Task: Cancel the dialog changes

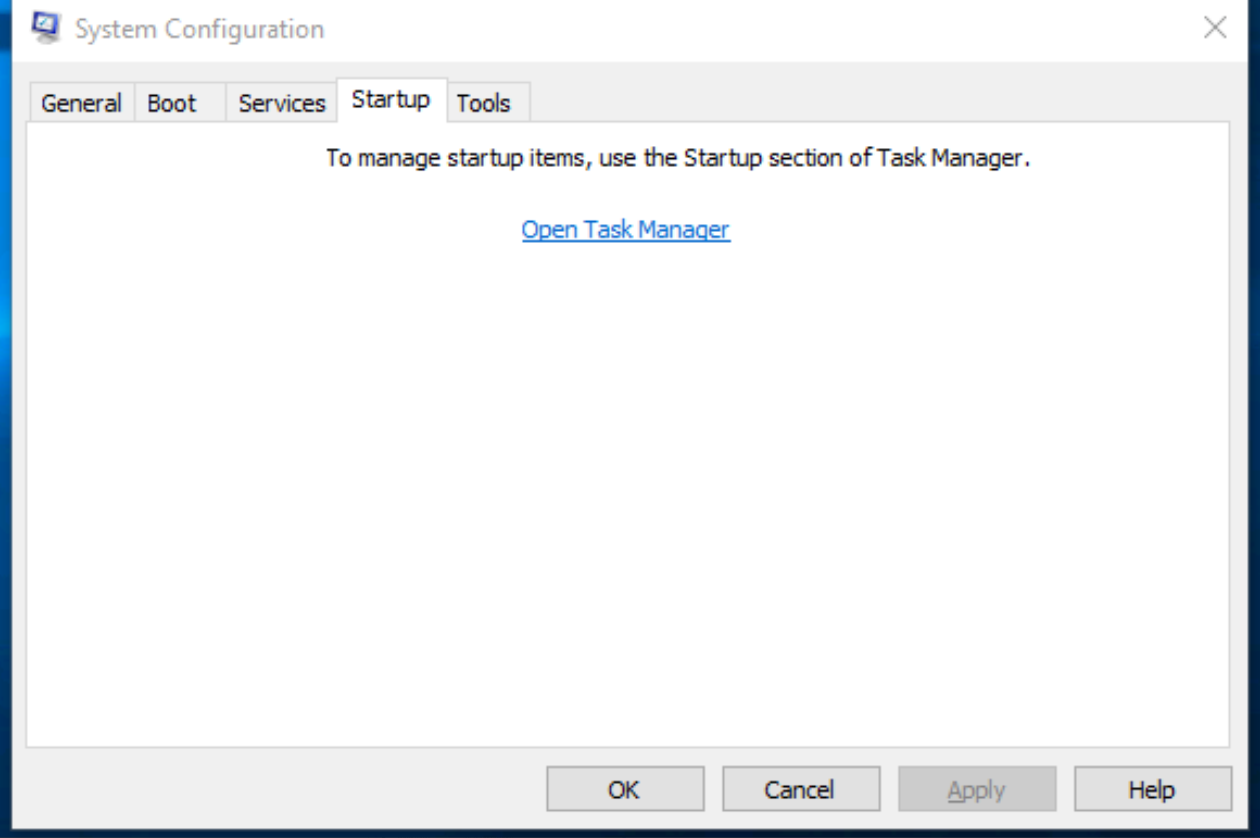Action: point(800,790)
